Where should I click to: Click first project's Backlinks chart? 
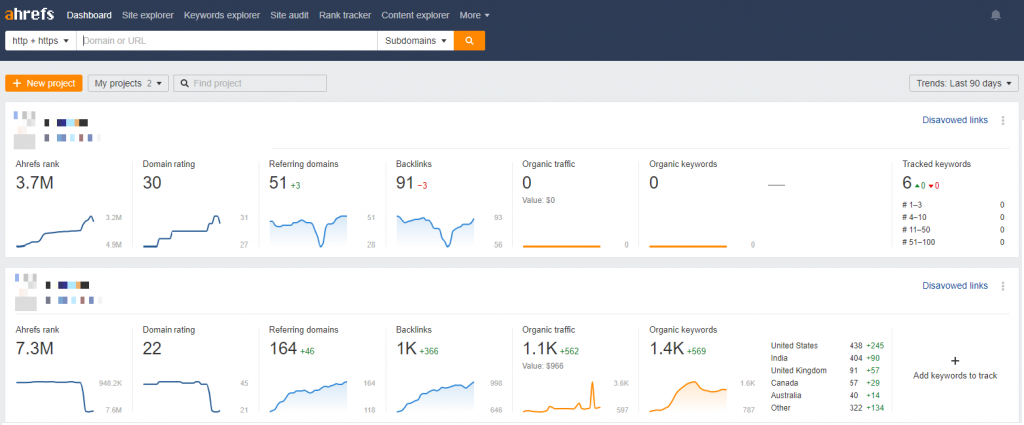tap(435, 230)
